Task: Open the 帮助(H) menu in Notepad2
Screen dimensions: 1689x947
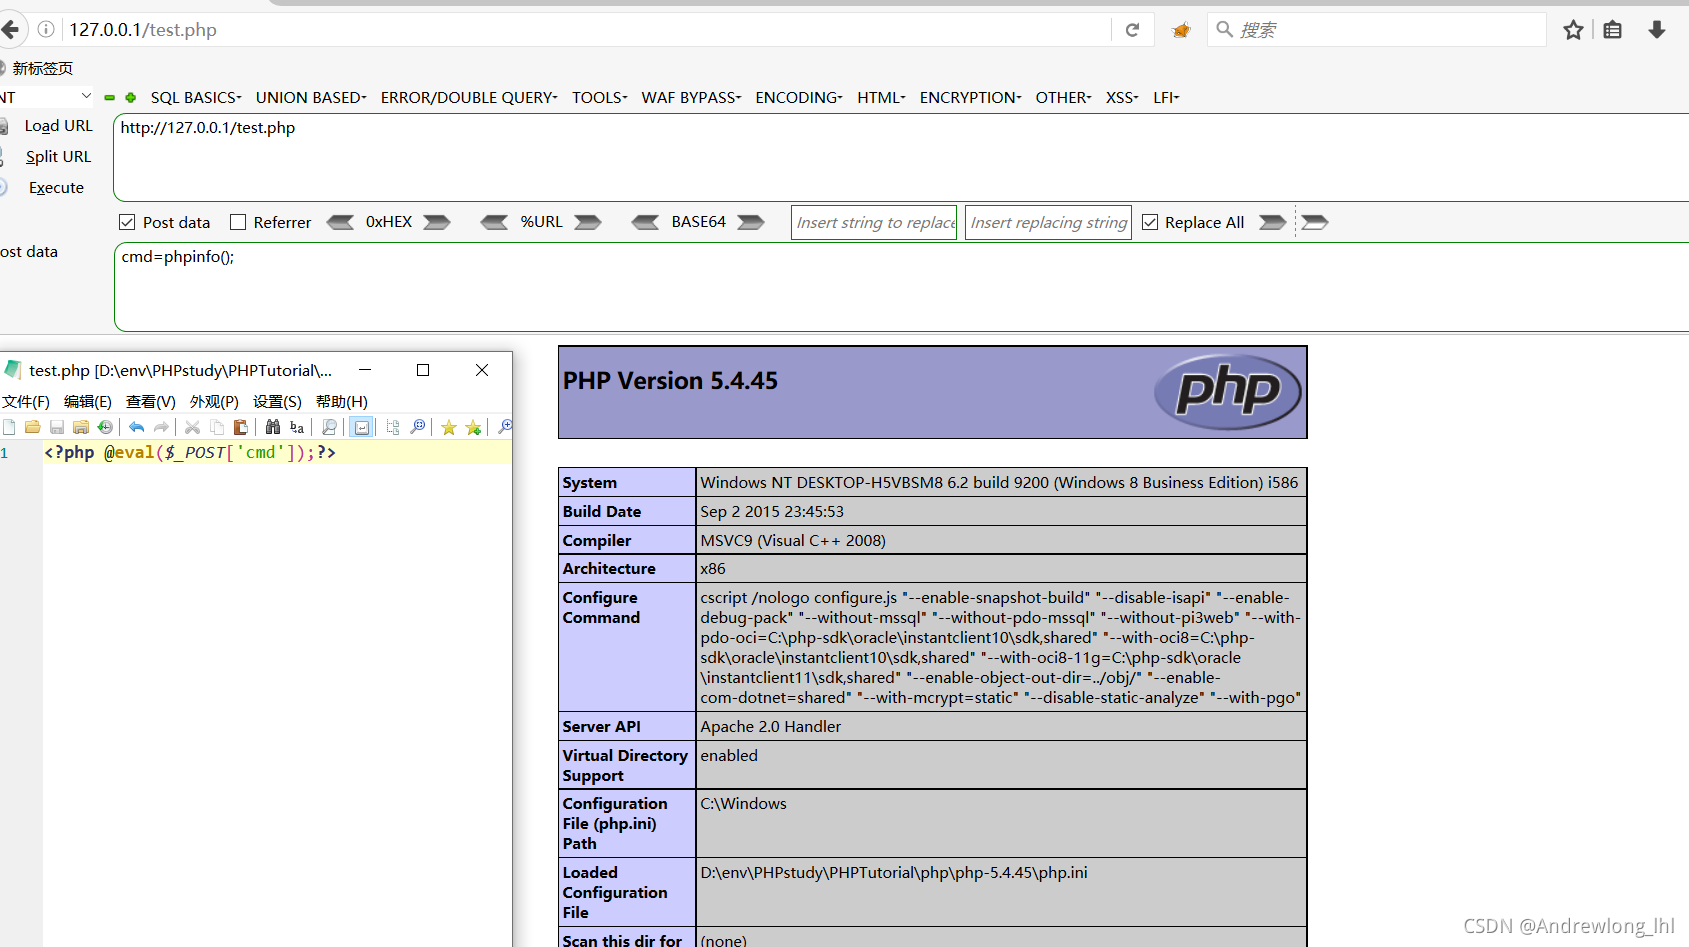Action: (x=342, y=402)
